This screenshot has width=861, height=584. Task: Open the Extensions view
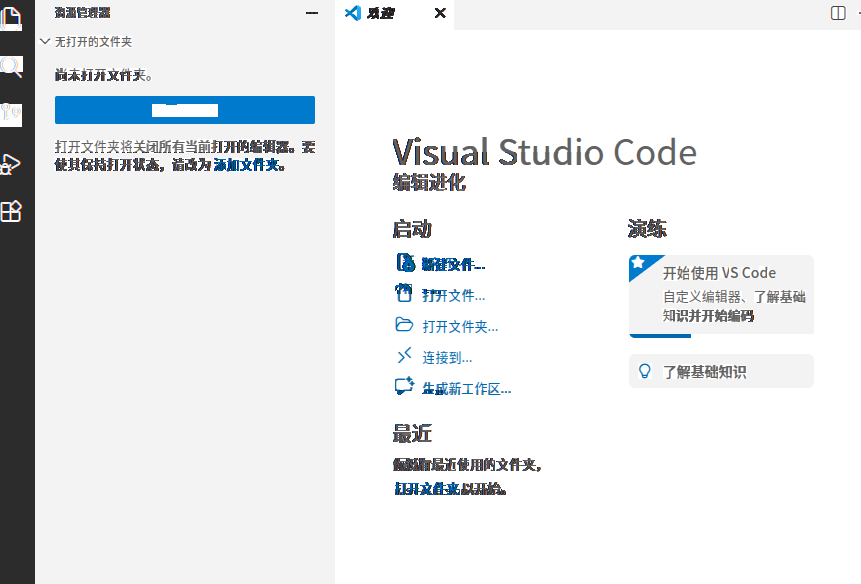(11, 211)
